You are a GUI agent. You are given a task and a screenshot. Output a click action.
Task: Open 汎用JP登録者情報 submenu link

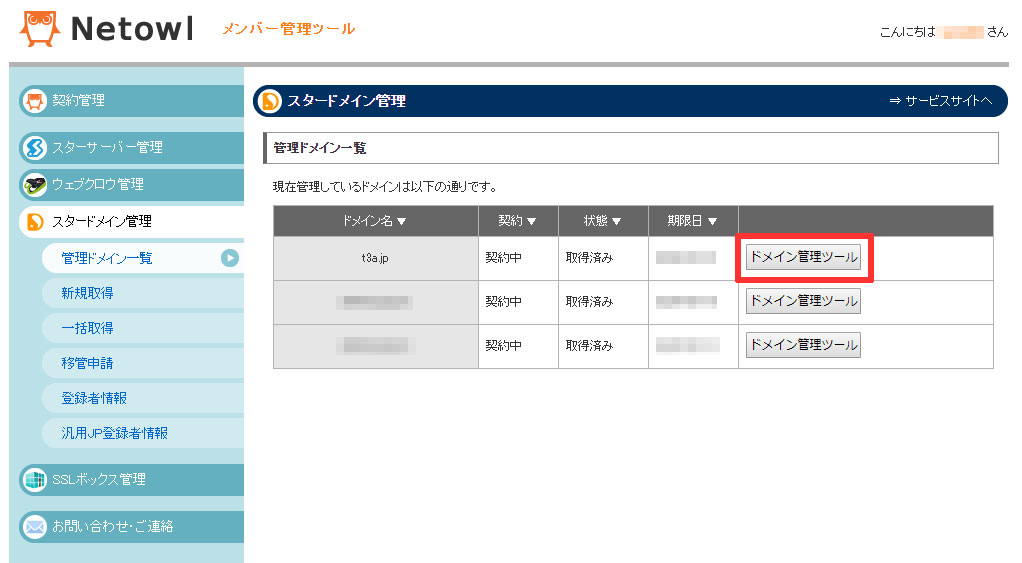point(143,433)
